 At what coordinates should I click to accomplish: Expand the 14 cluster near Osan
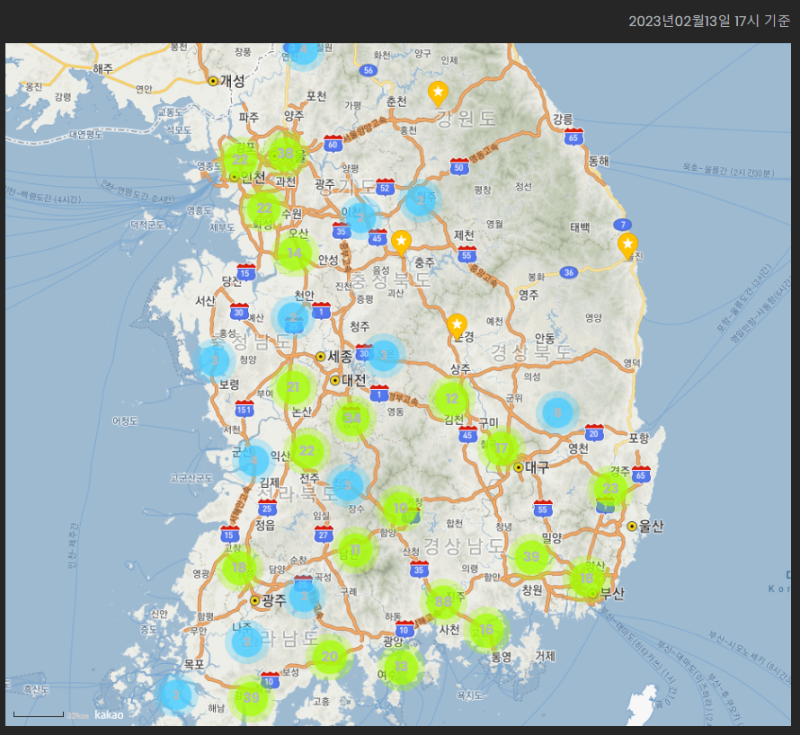[x=294, y=253]
